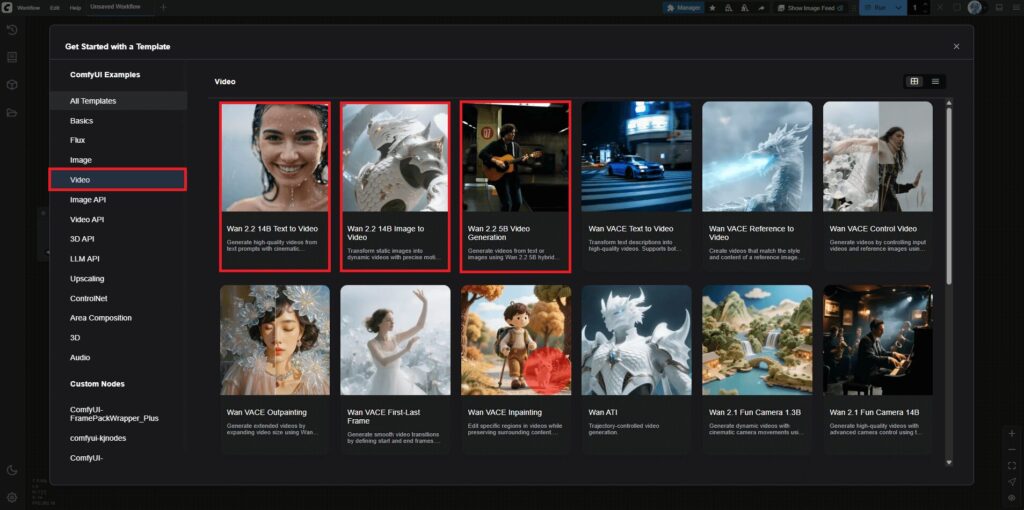The height and width of the screenshot is (510, 1024).
Task: Open ComfyUI-FramePackWrapper_Plus custom node templates
Action: 118,414
